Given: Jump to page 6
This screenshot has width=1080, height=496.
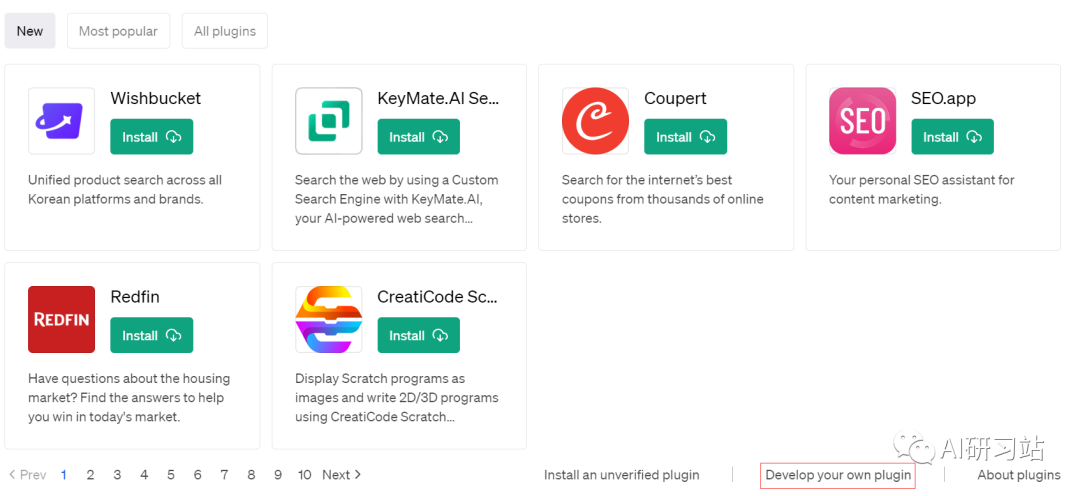Looking at the screenshot, I should point(198,475).
